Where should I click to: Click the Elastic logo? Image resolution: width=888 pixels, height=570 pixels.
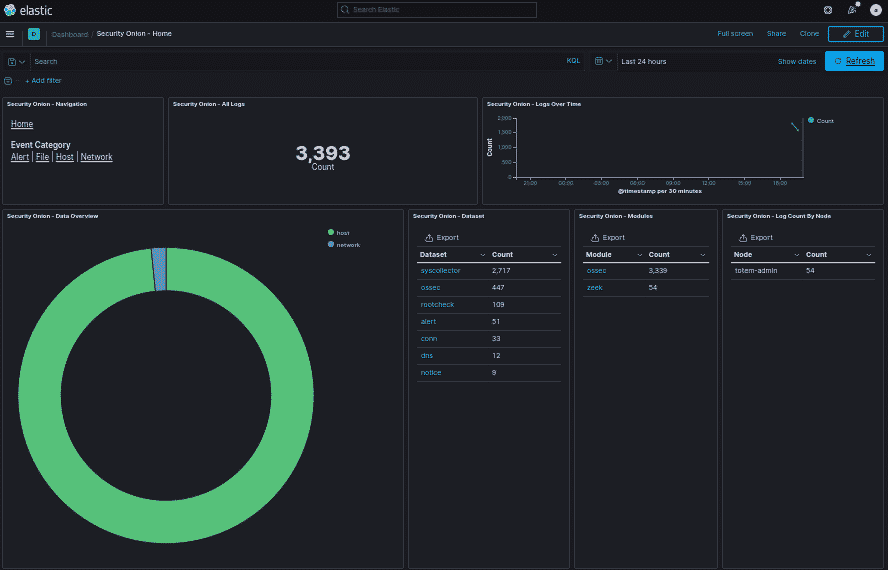[x=28, y=10]
